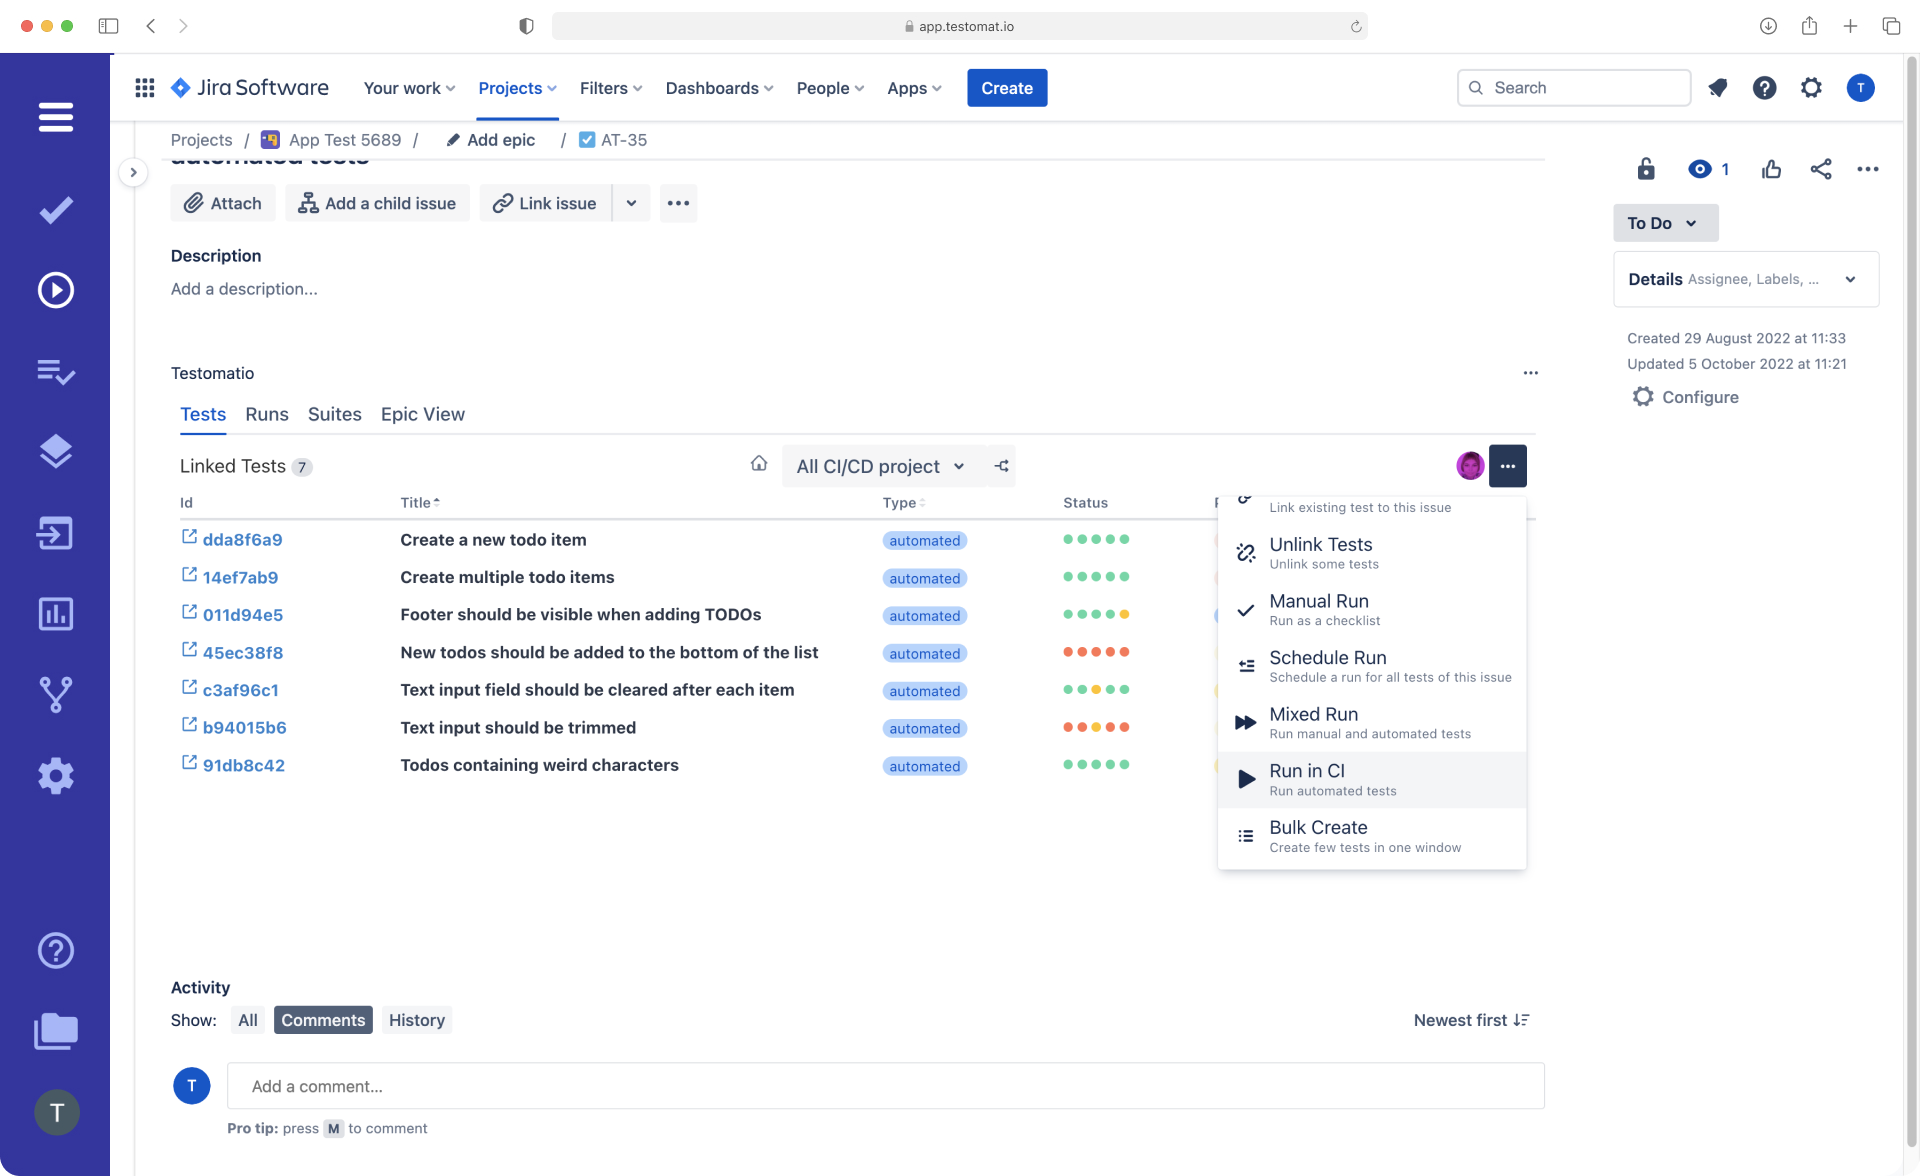The height and width of the screenshot is (1176, 1920).
Task: Click the test id dda8f6a9 link
Action: [240, 539]
